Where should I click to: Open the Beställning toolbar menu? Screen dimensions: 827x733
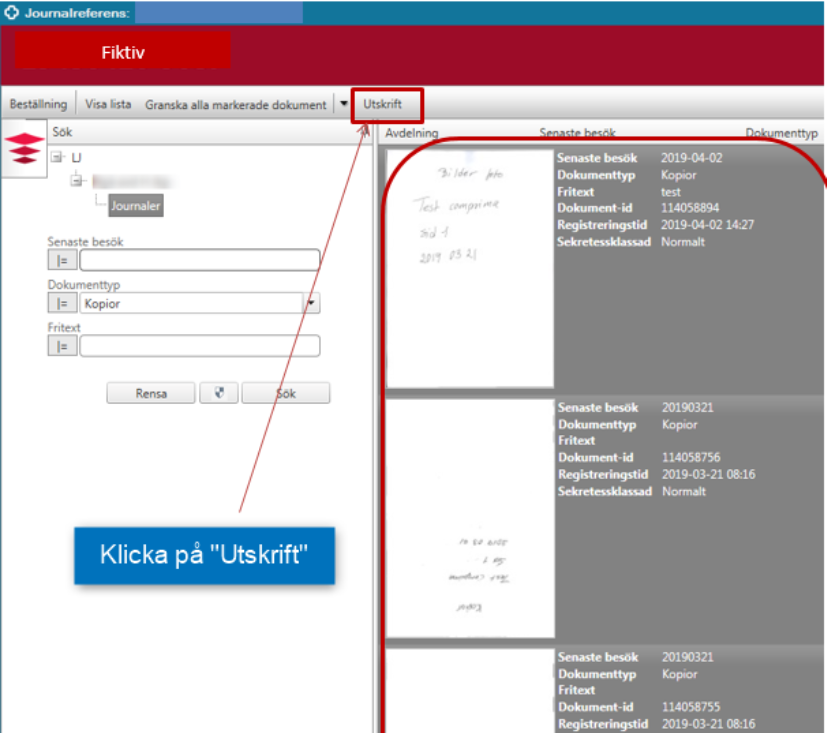tap(38, 104)
